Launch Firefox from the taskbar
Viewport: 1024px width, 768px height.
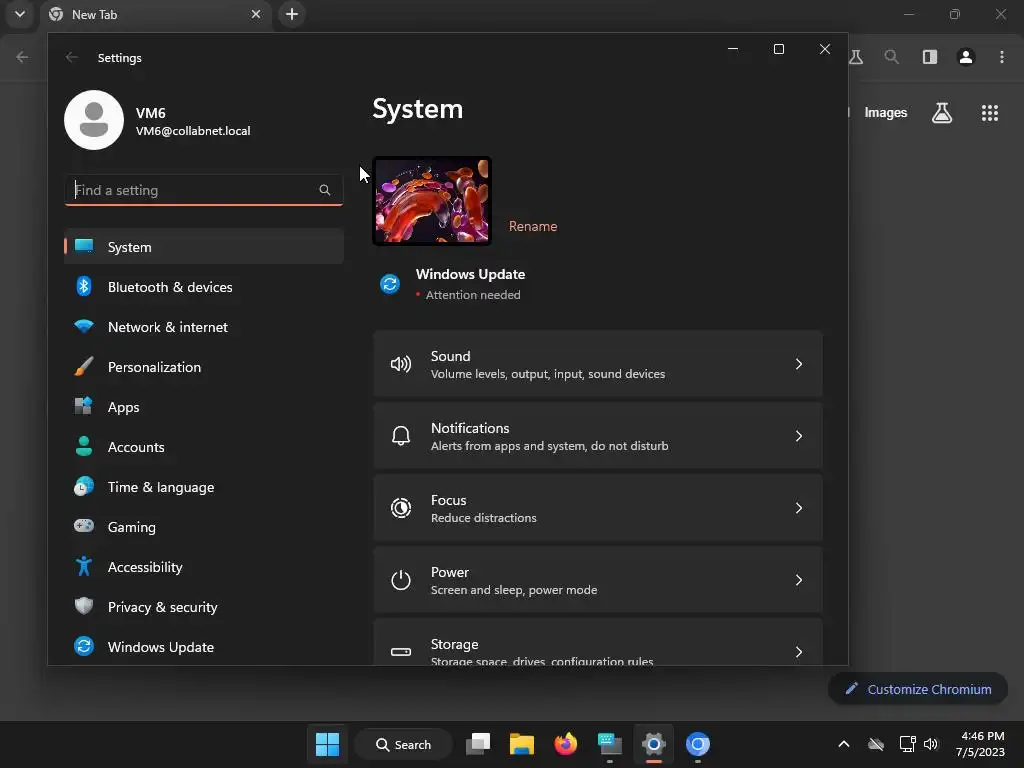[x=566, y=744]
